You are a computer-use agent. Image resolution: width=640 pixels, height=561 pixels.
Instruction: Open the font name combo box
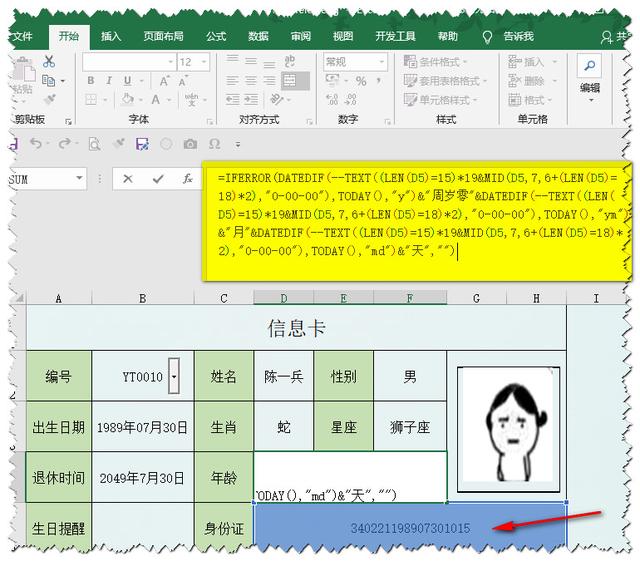pyautogui.click(x=129, y=62)
